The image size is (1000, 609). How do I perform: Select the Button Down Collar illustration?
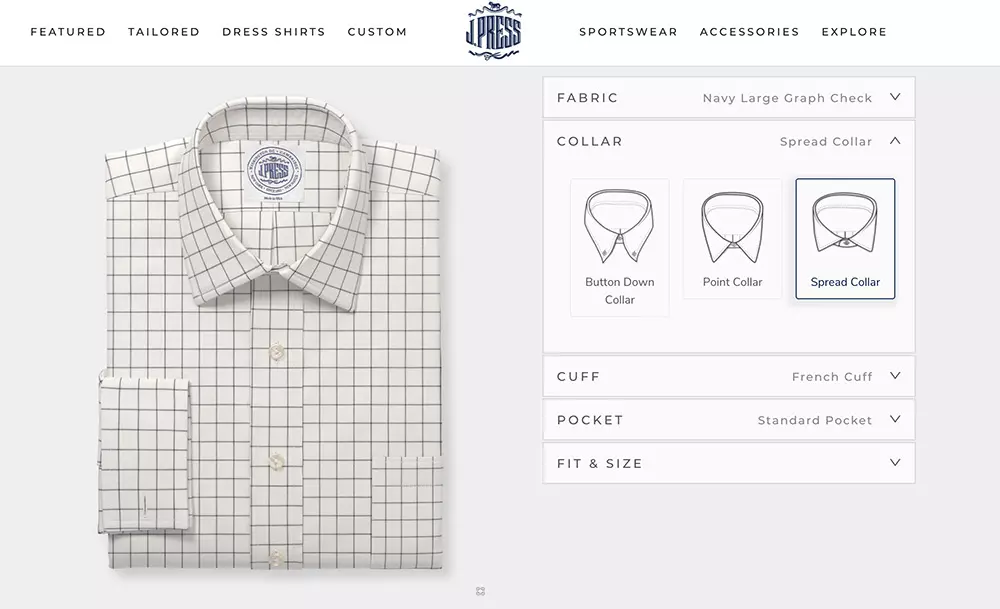pyautogui.click(x=619, y=226)
